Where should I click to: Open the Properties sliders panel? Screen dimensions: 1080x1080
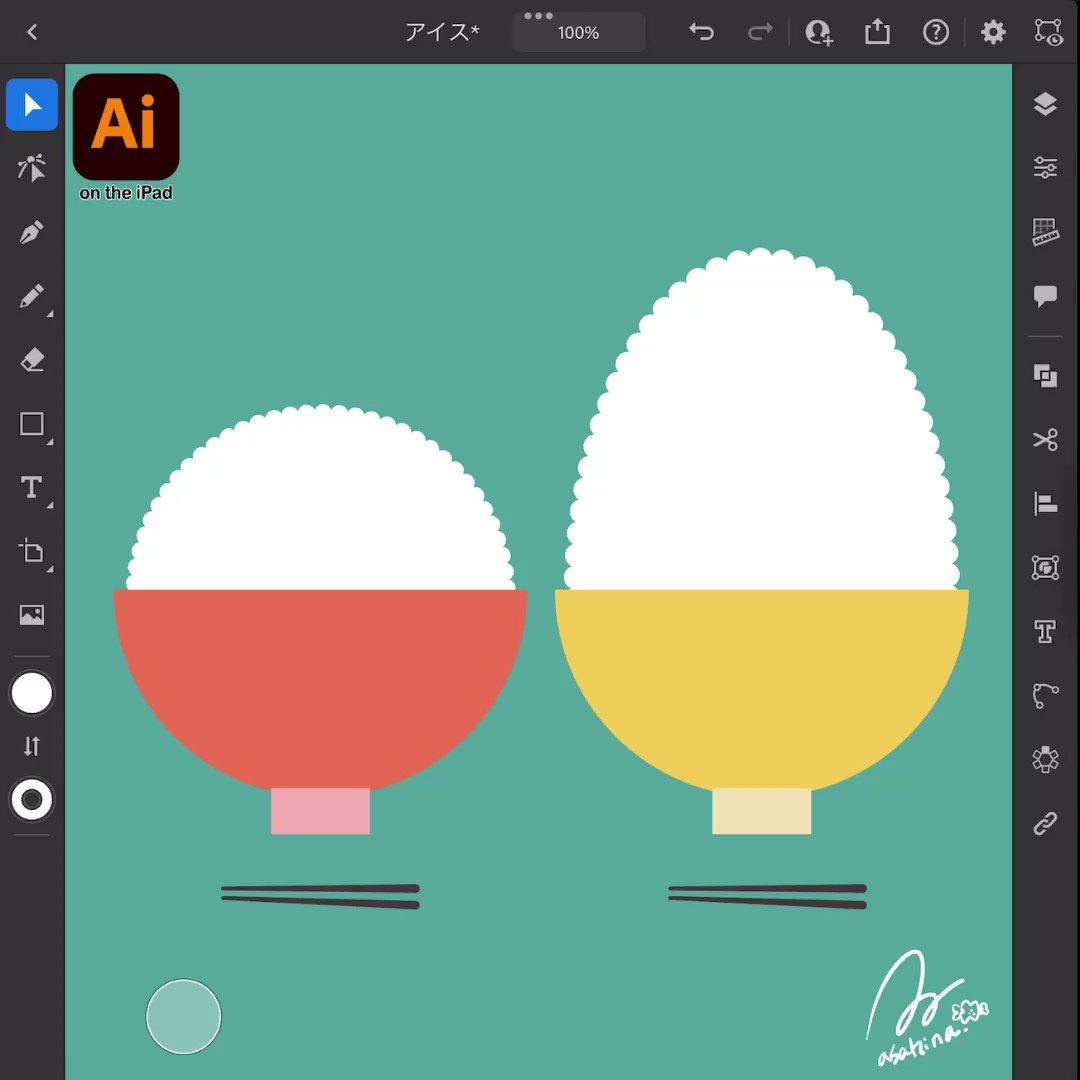point(1045,168)
